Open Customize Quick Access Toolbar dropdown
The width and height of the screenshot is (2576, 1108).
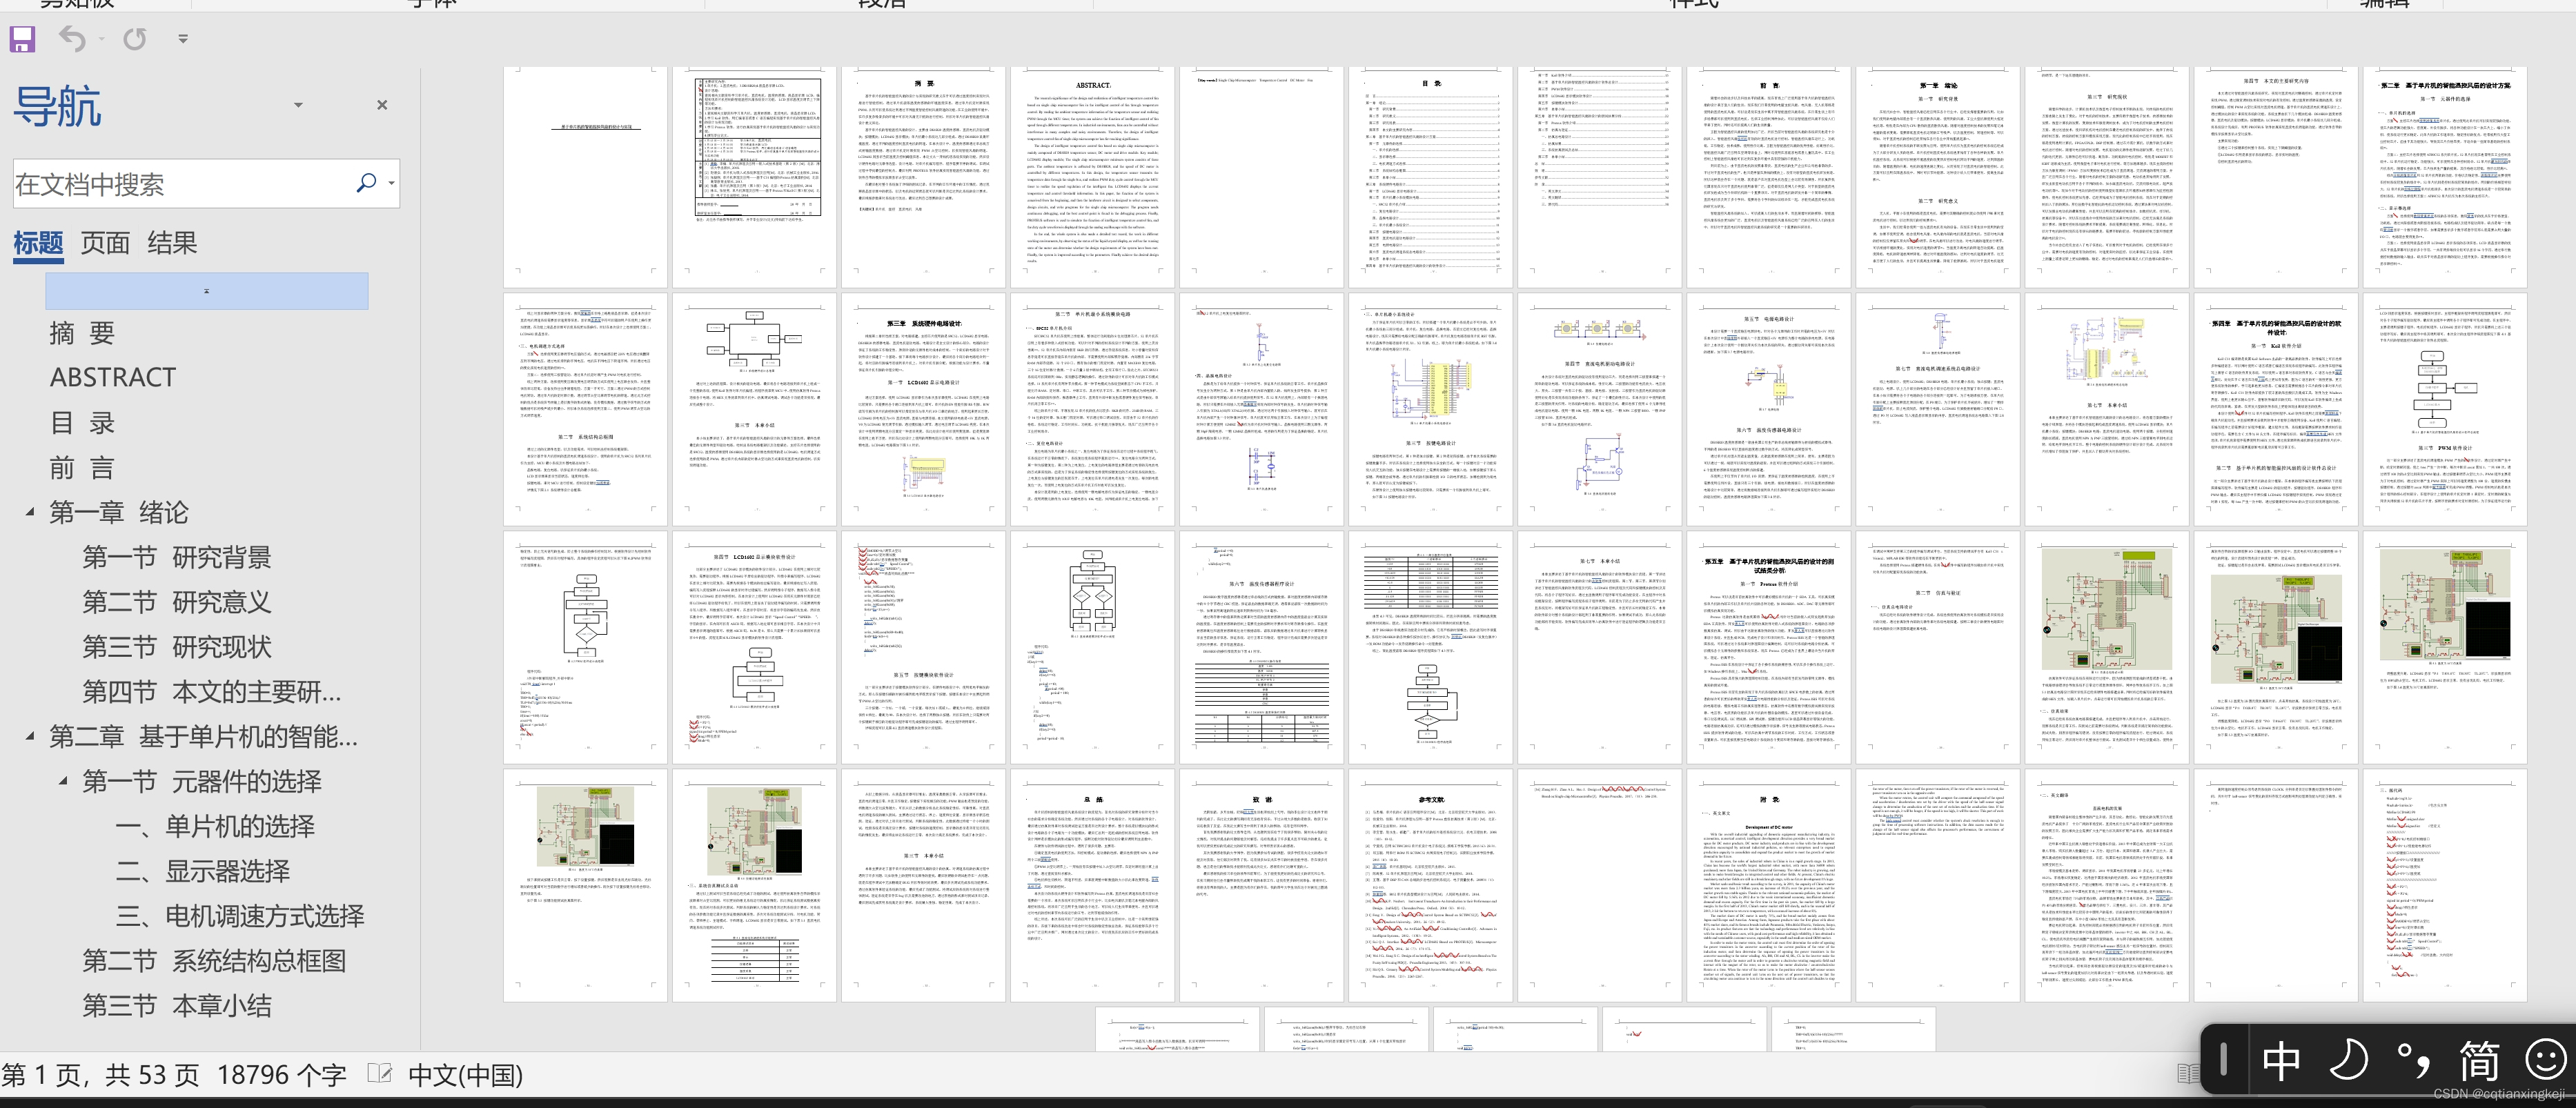click(x=182, y=39)
